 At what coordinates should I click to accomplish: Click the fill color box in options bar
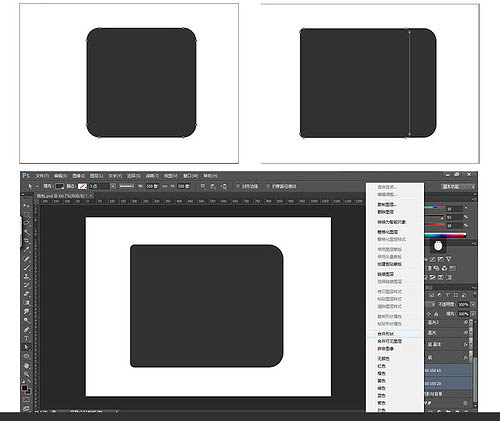point(60,186)
